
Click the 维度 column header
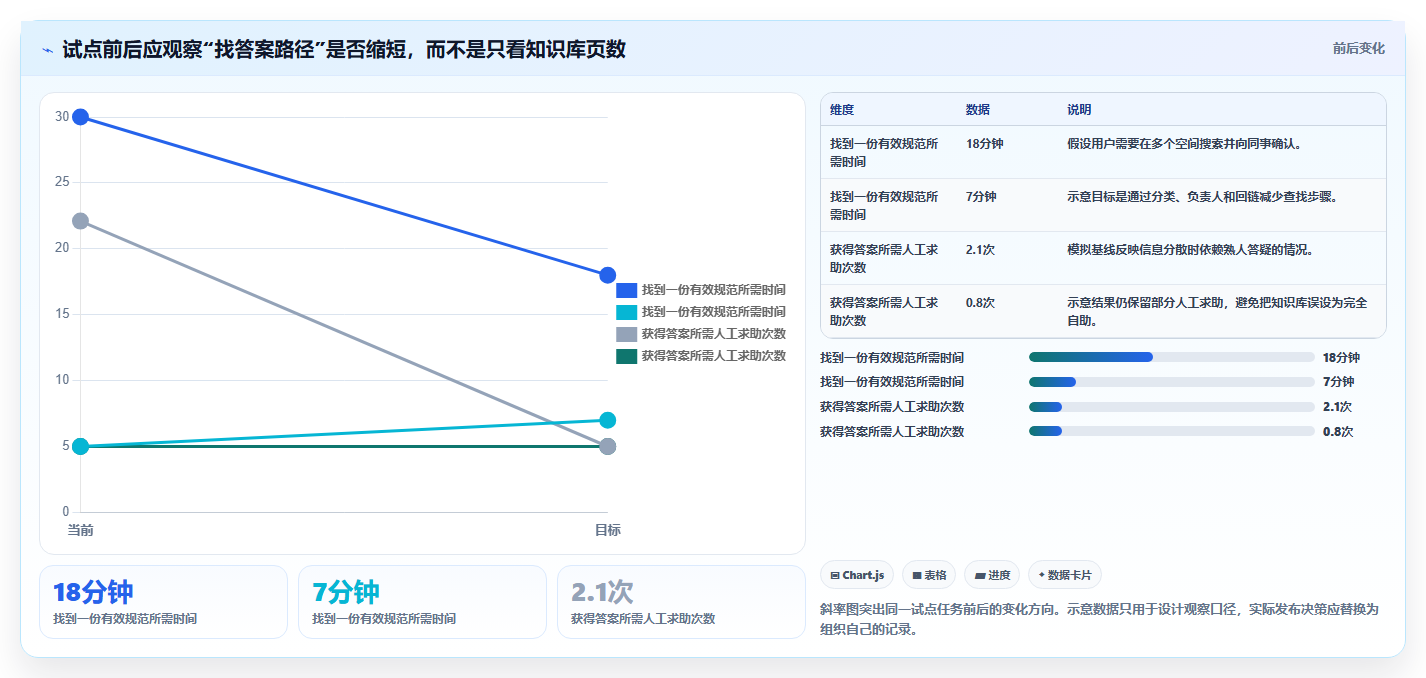click(842, 109)
